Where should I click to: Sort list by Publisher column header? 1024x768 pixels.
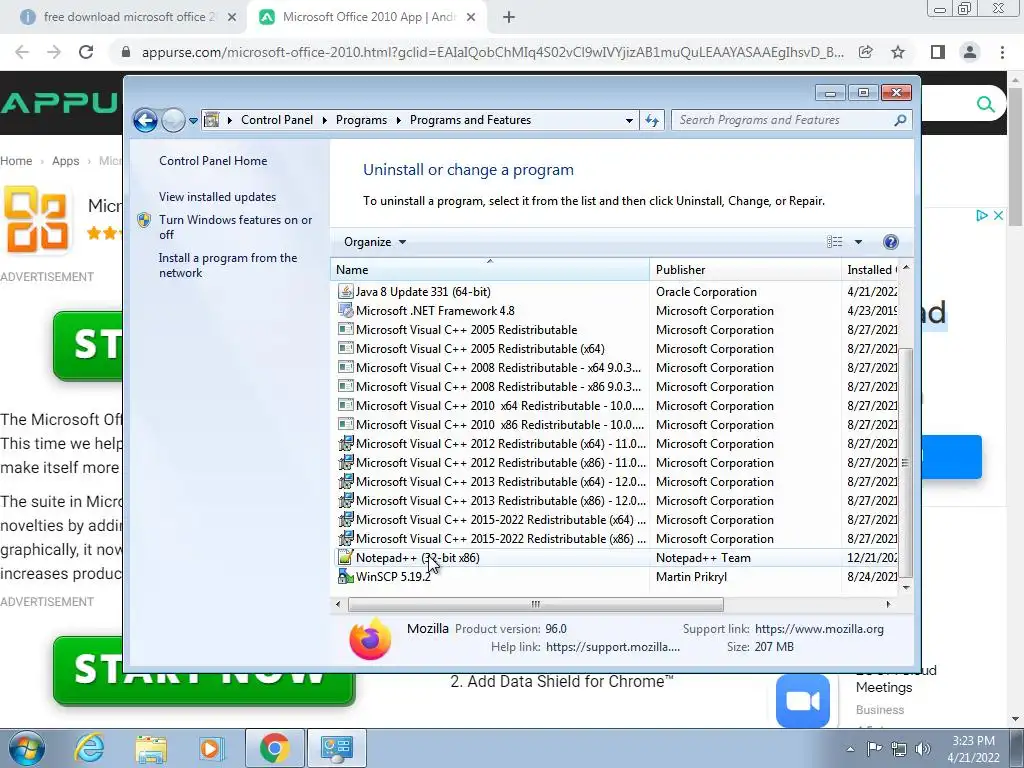745,270
